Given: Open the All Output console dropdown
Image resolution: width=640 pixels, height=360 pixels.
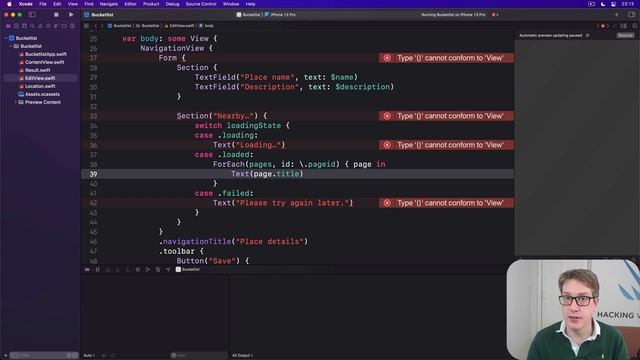Looking at the screenshot, I should tap(242, 356).
